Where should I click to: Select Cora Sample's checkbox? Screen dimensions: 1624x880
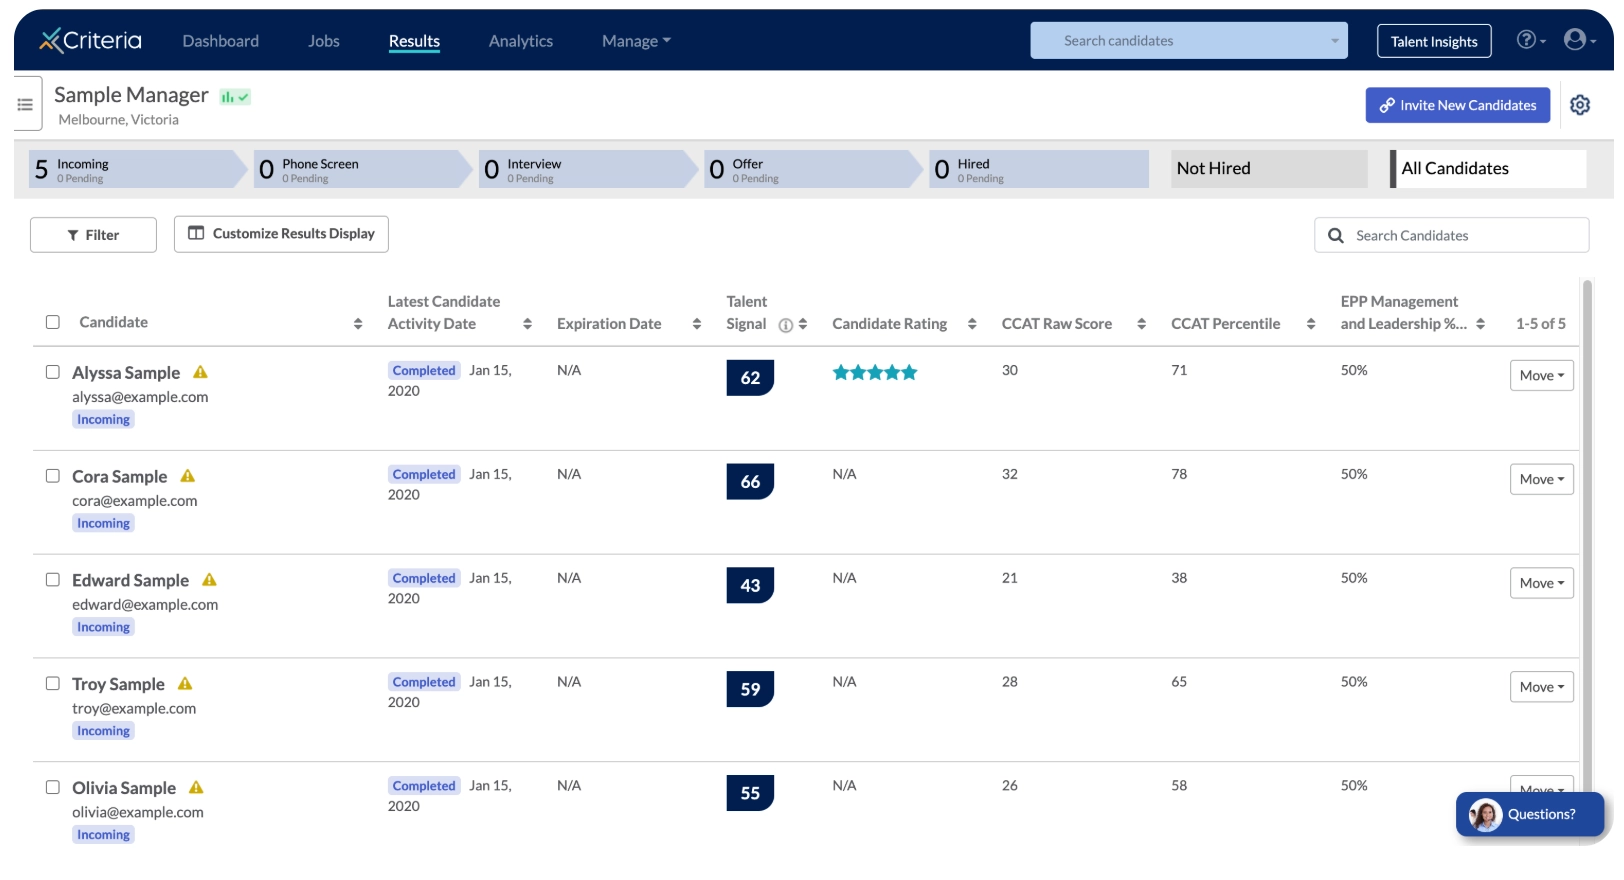coord(53,476)
